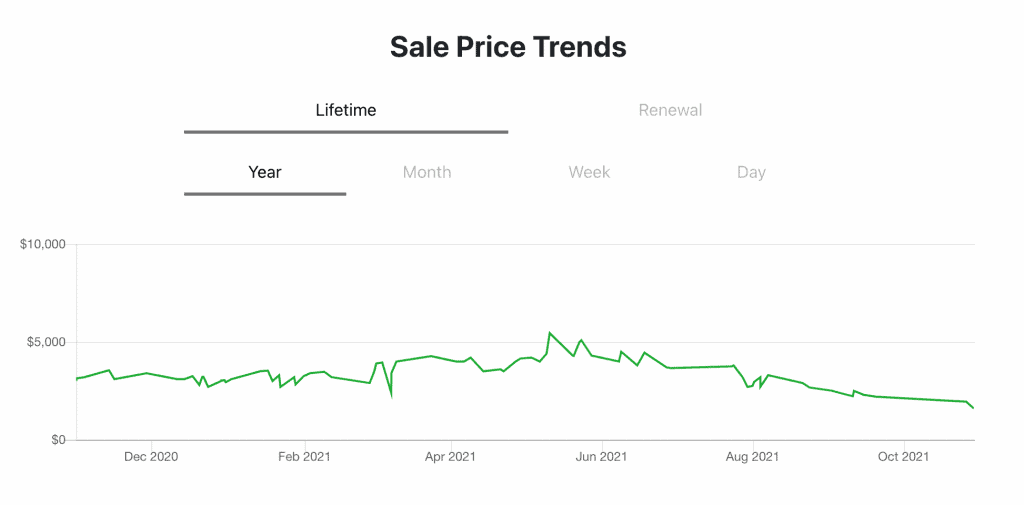Screen dimensions: 1024x505
Task: Switch to the Month time range
Action: 427,172
